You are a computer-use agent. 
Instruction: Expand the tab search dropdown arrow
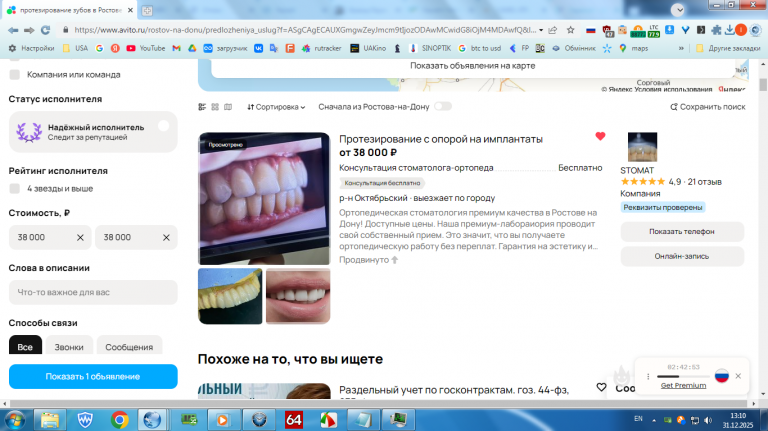(x=678, y=10)
